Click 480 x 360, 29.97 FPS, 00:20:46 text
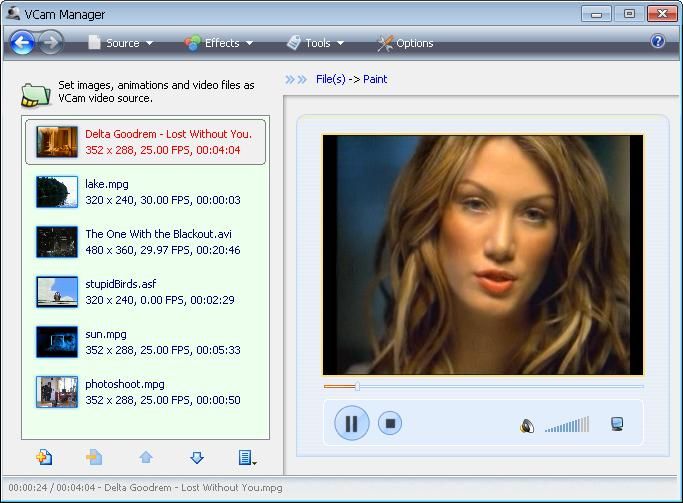This screenshot has width=683, height=503. (x=162, y=250)
